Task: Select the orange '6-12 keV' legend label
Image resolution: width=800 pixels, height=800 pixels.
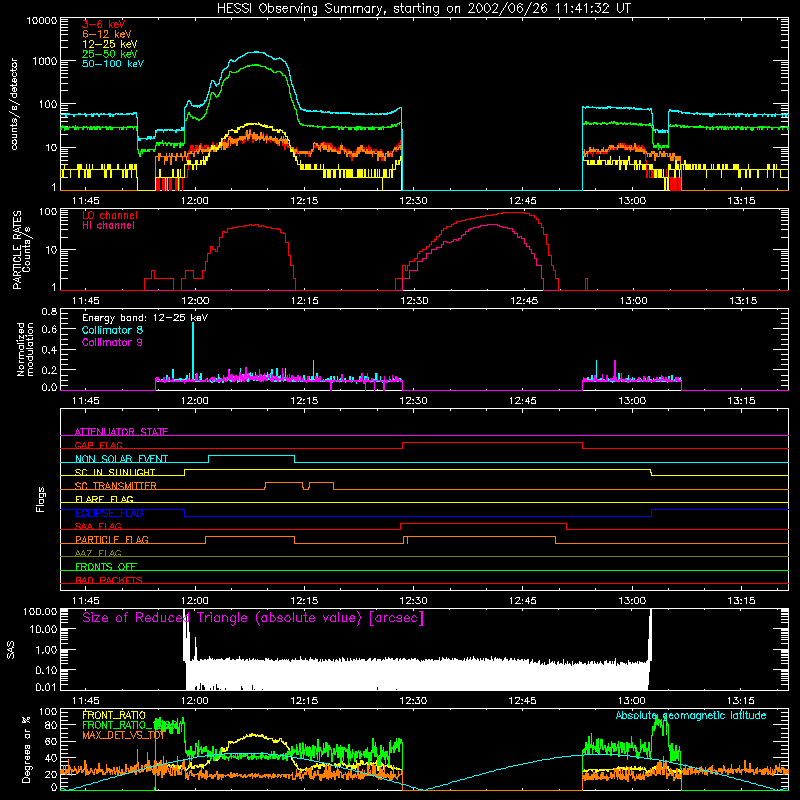Action: click(107, 34)
